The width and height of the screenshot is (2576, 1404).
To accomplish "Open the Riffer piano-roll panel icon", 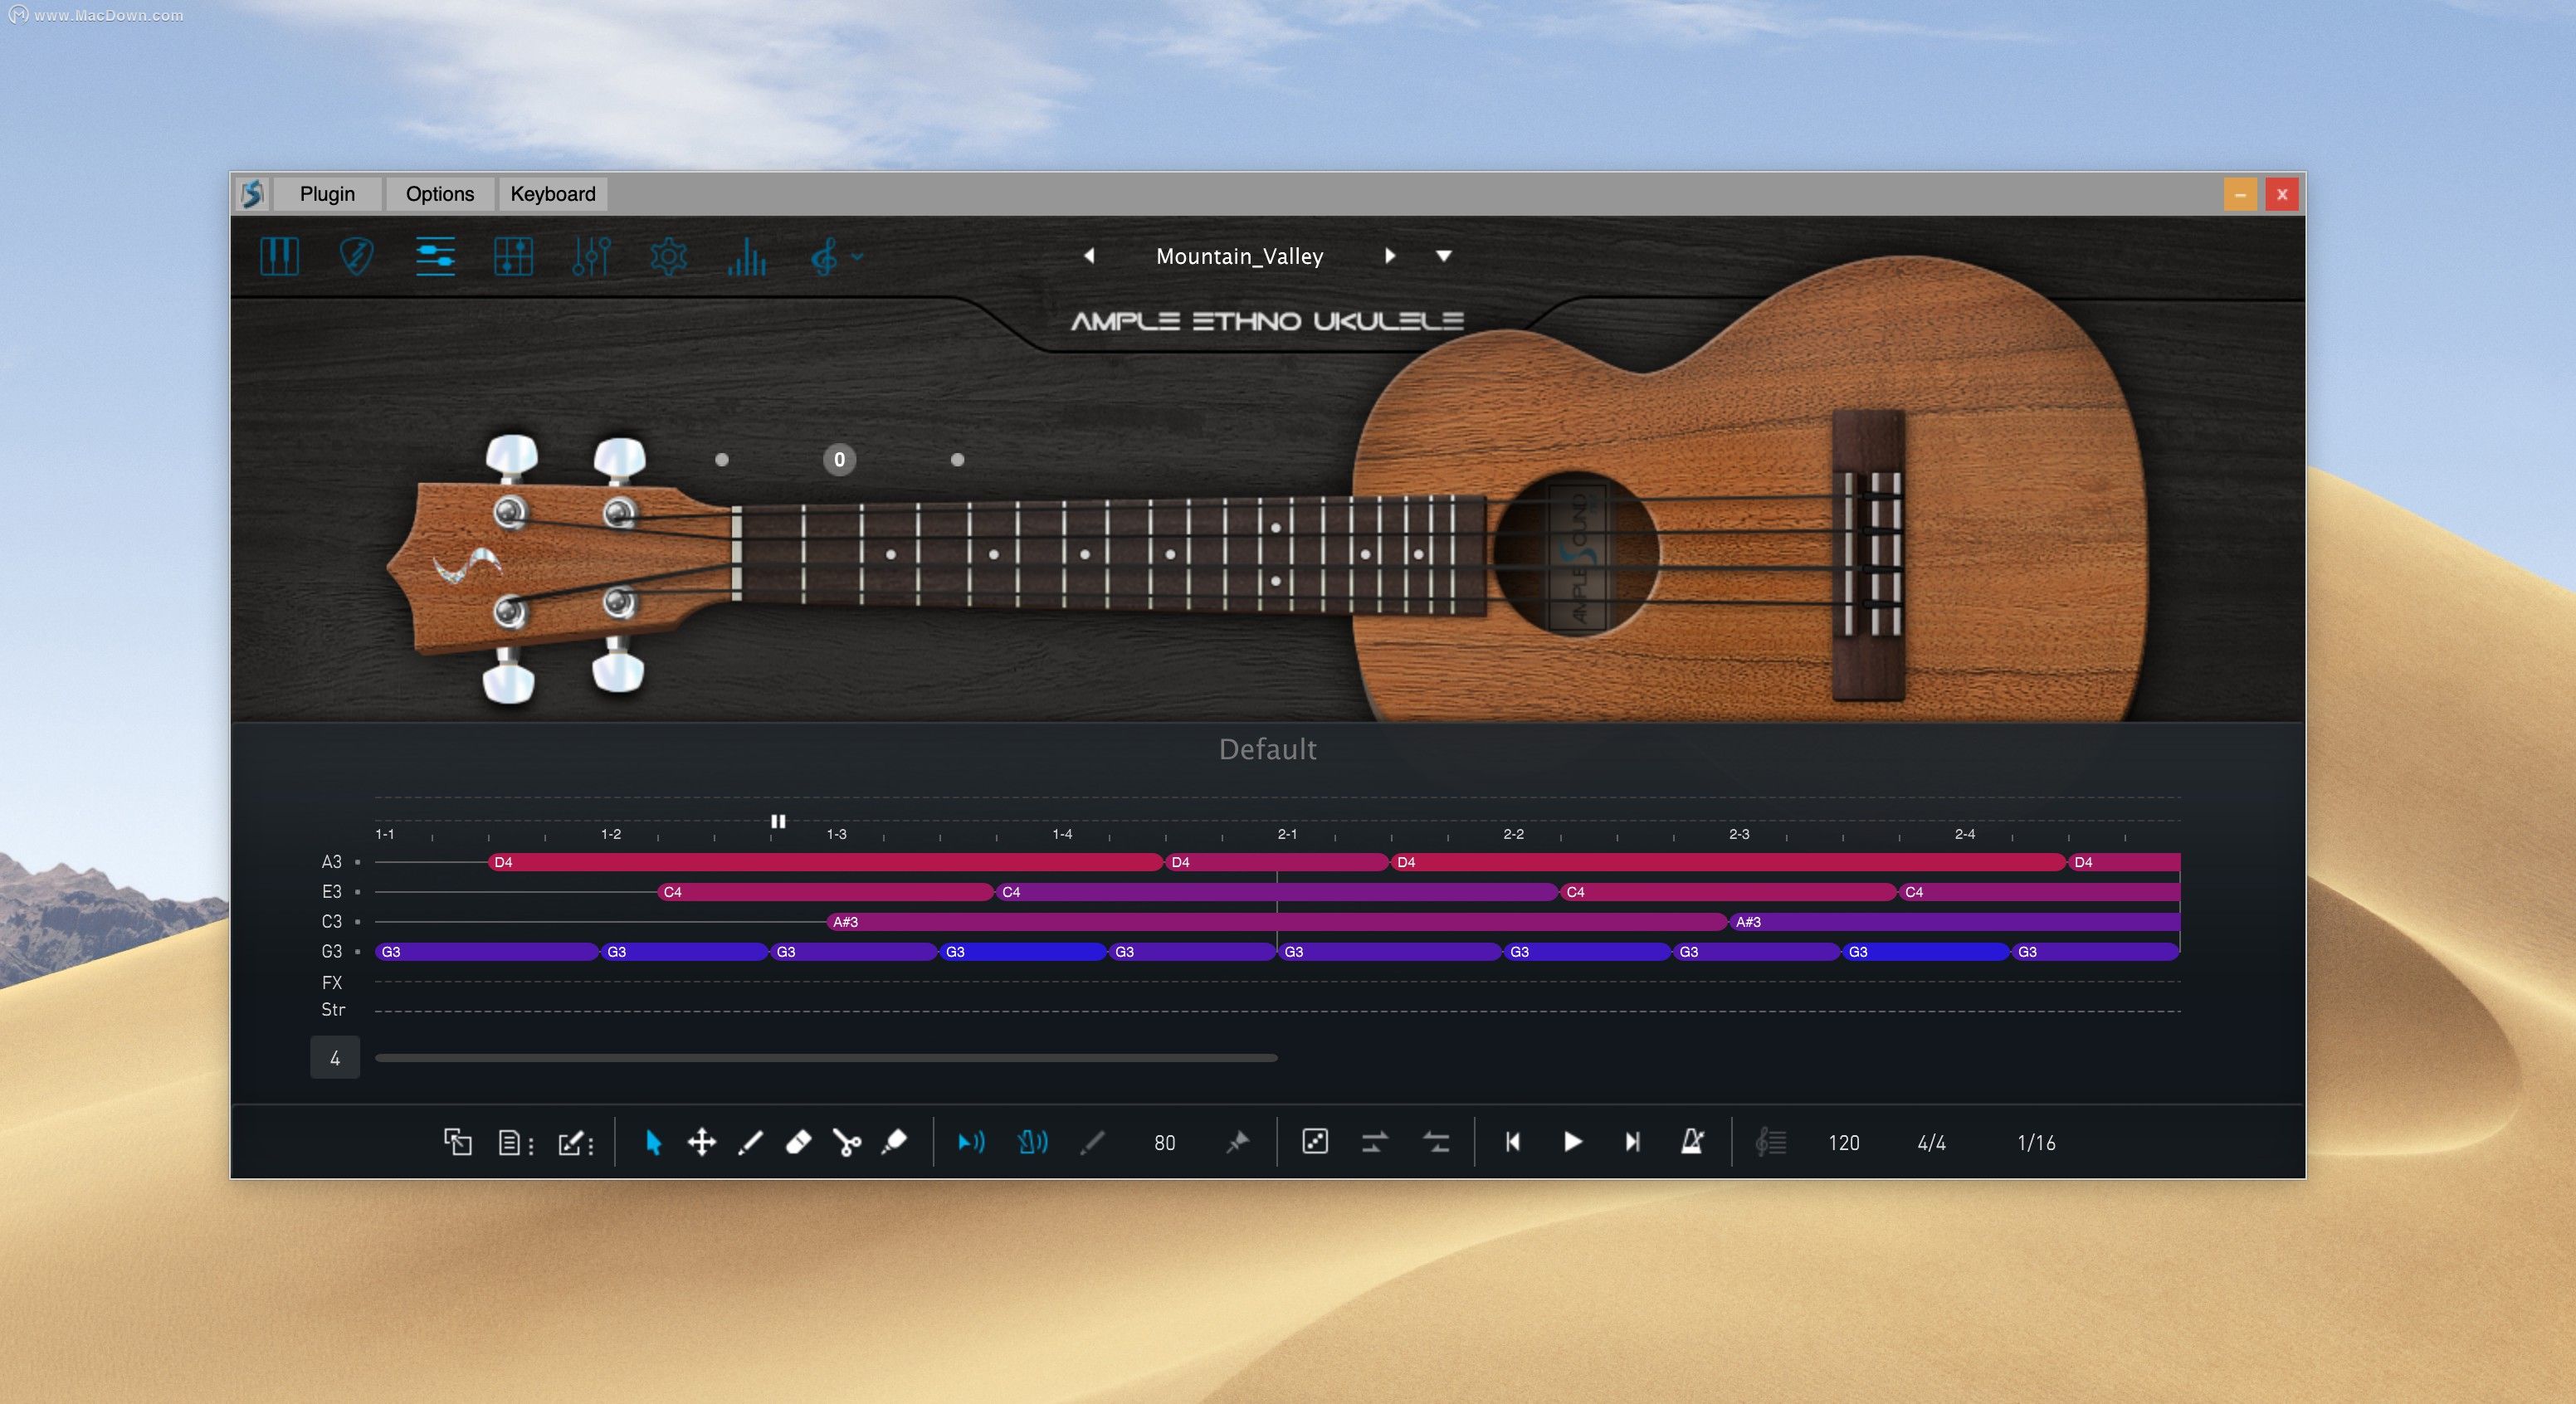I will click(x=435, y=257).
